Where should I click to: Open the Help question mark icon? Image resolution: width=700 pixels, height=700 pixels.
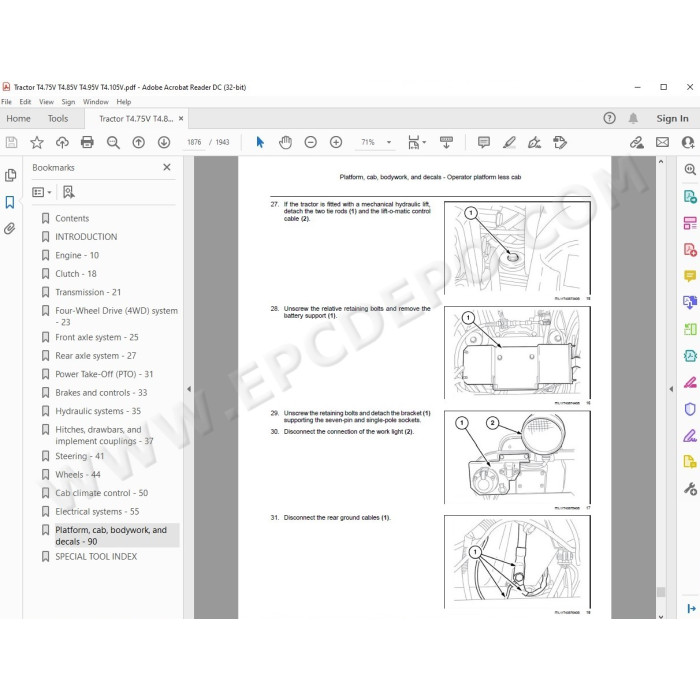coord(609,118)
